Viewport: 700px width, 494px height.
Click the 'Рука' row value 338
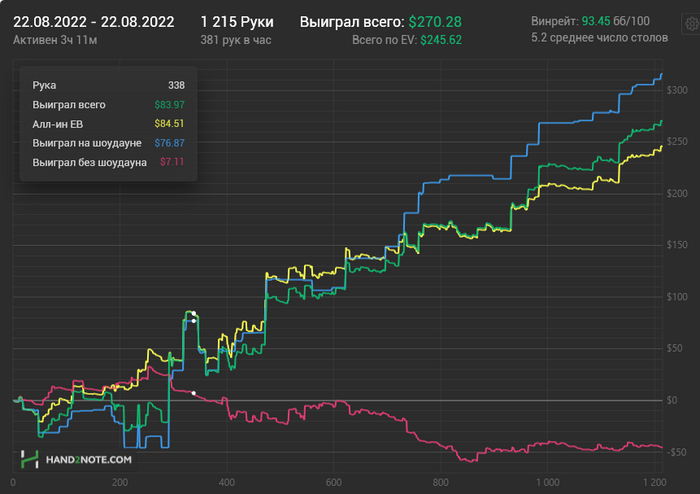pyautogui.click(x=176, y=85)
